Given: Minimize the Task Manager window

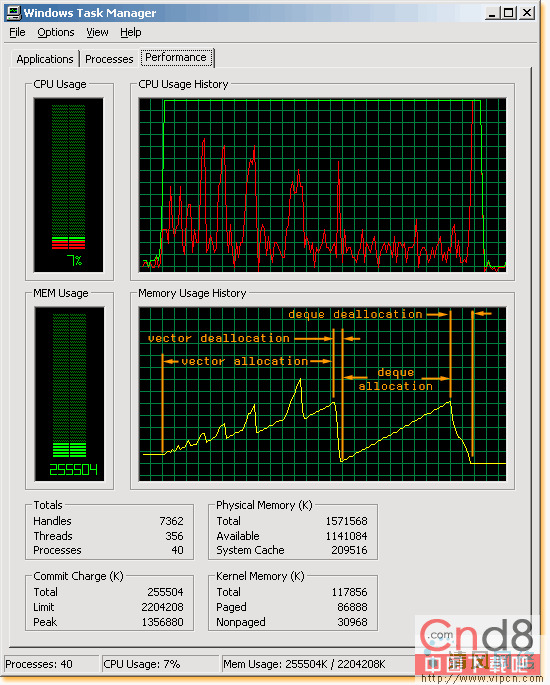Looking at the screenshot, I should click(x=492, y=13).
